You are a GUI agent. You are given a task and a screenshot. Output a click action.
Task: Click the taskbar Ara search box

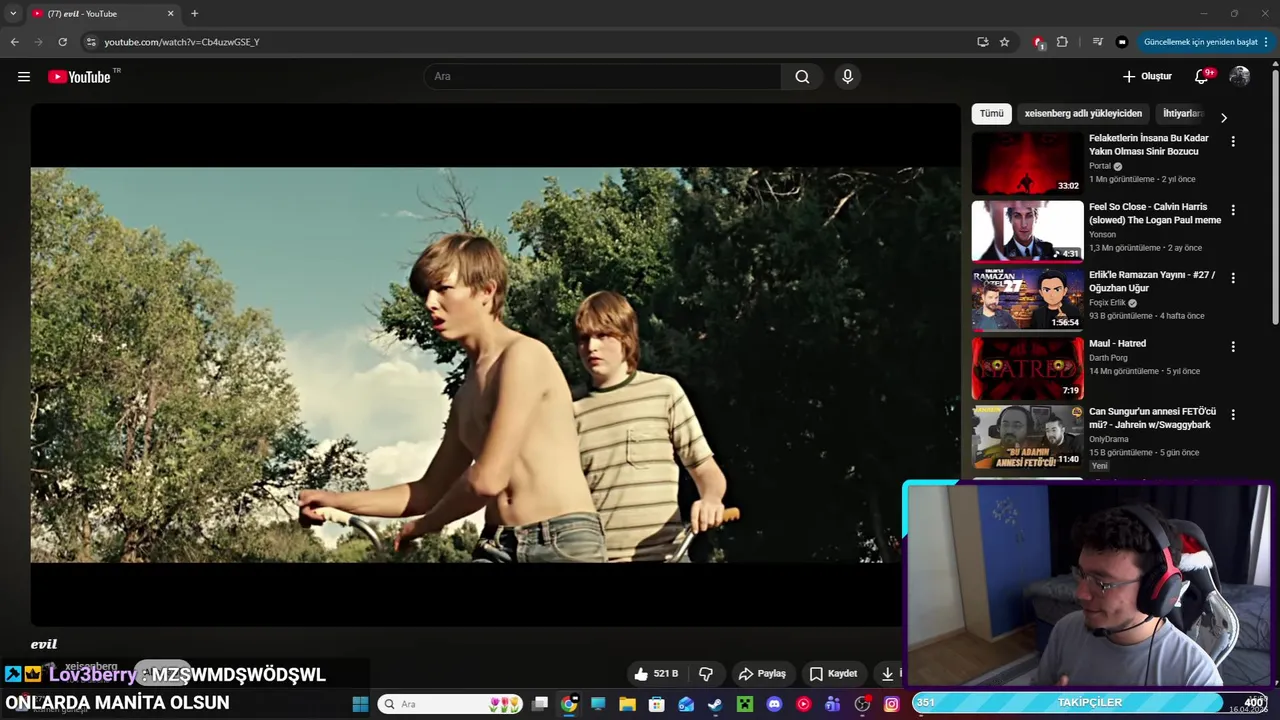[x=450, y=704]
